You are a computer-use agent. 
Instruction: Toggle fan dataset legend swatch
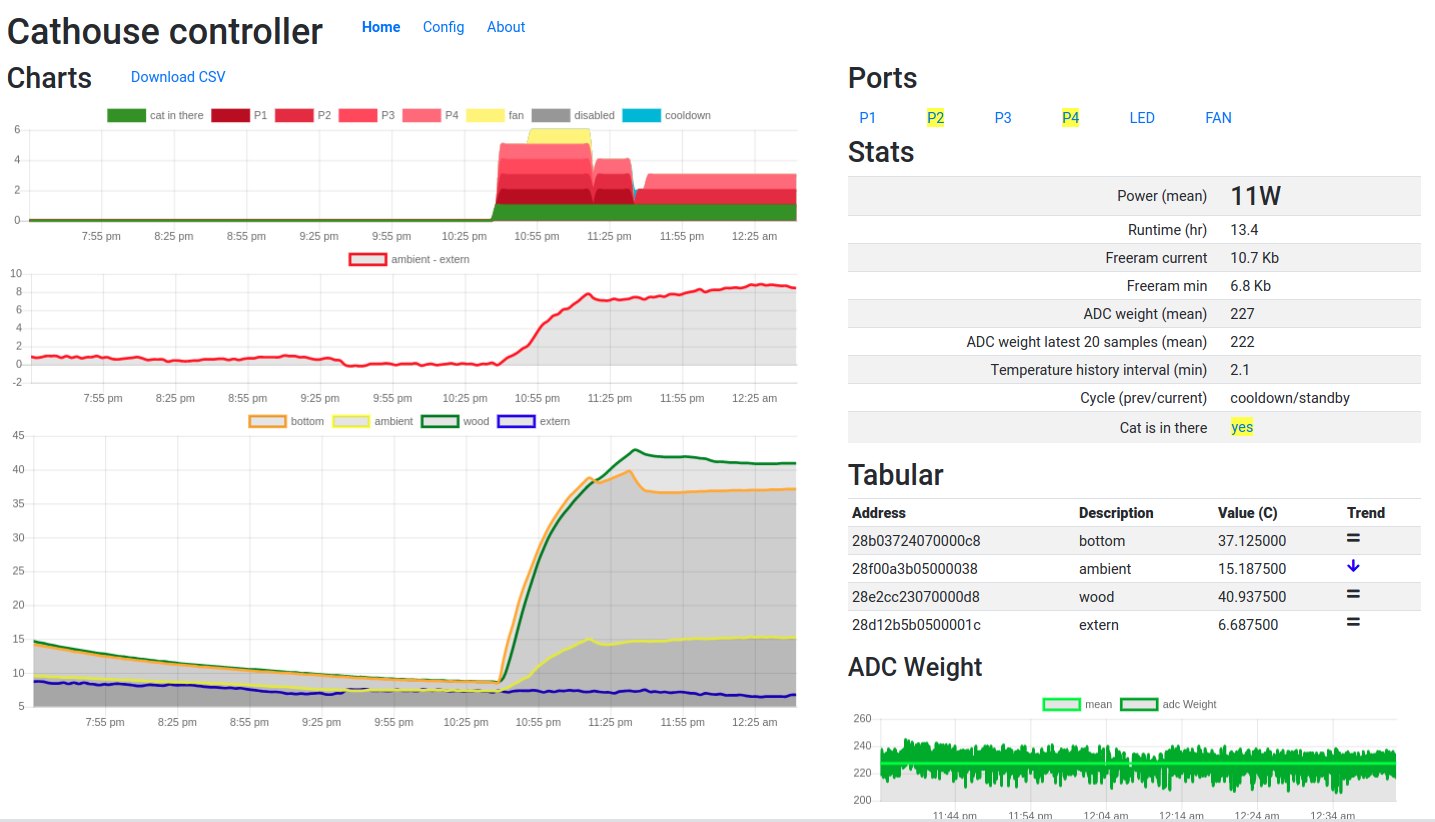[x=486, y=116]
